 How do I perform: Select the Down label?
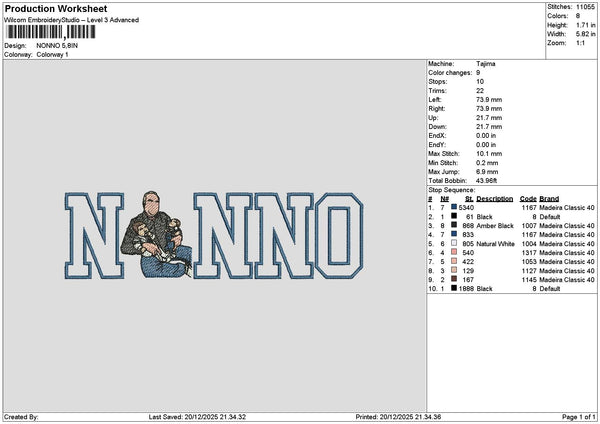(437, 127)
